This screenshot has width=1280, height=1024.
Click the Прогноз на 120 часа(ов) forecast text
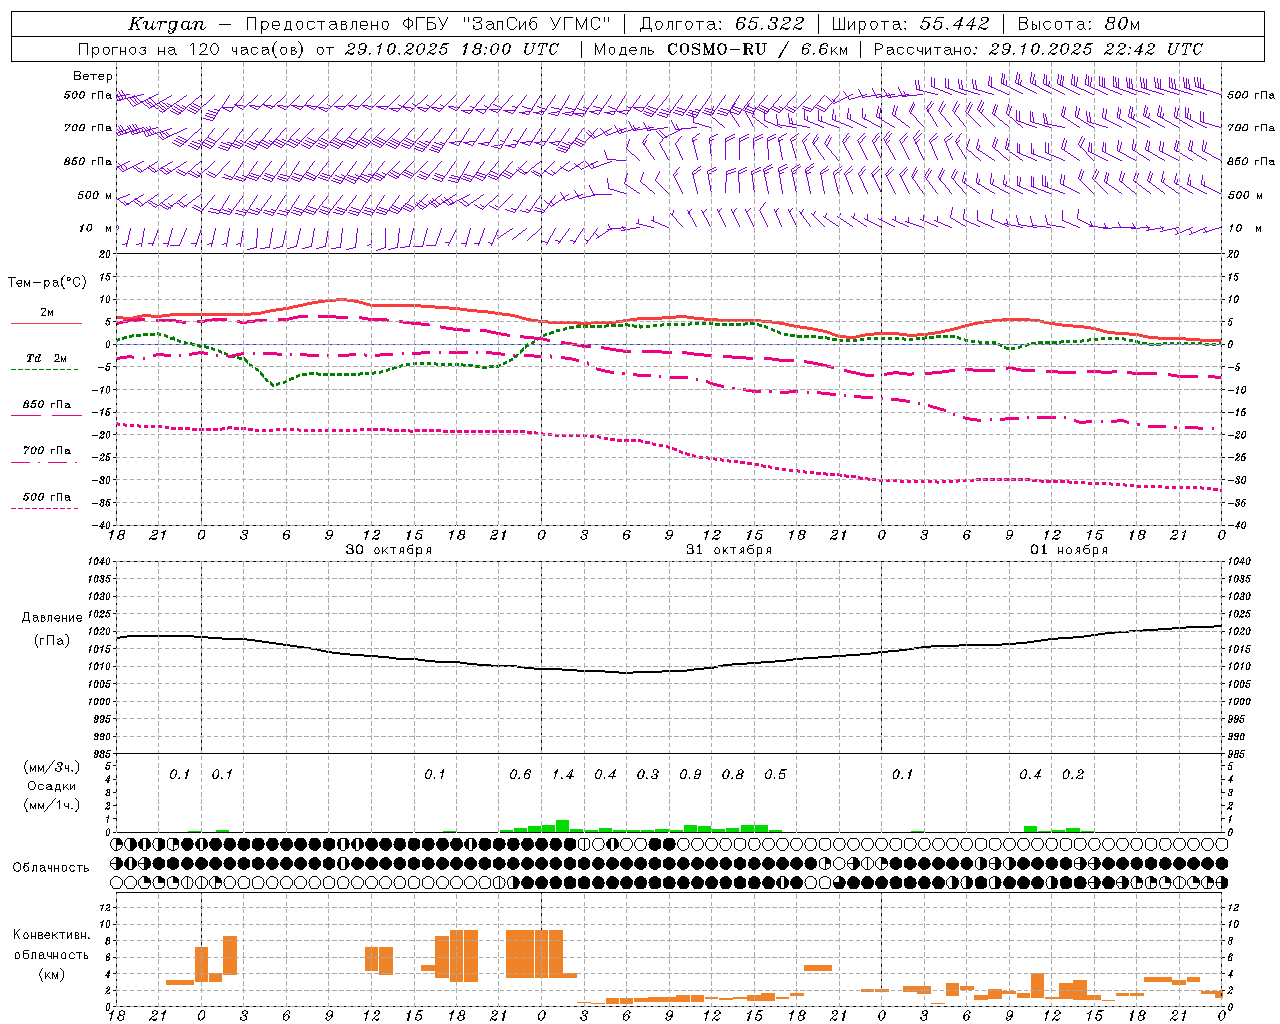pos(191,49)
